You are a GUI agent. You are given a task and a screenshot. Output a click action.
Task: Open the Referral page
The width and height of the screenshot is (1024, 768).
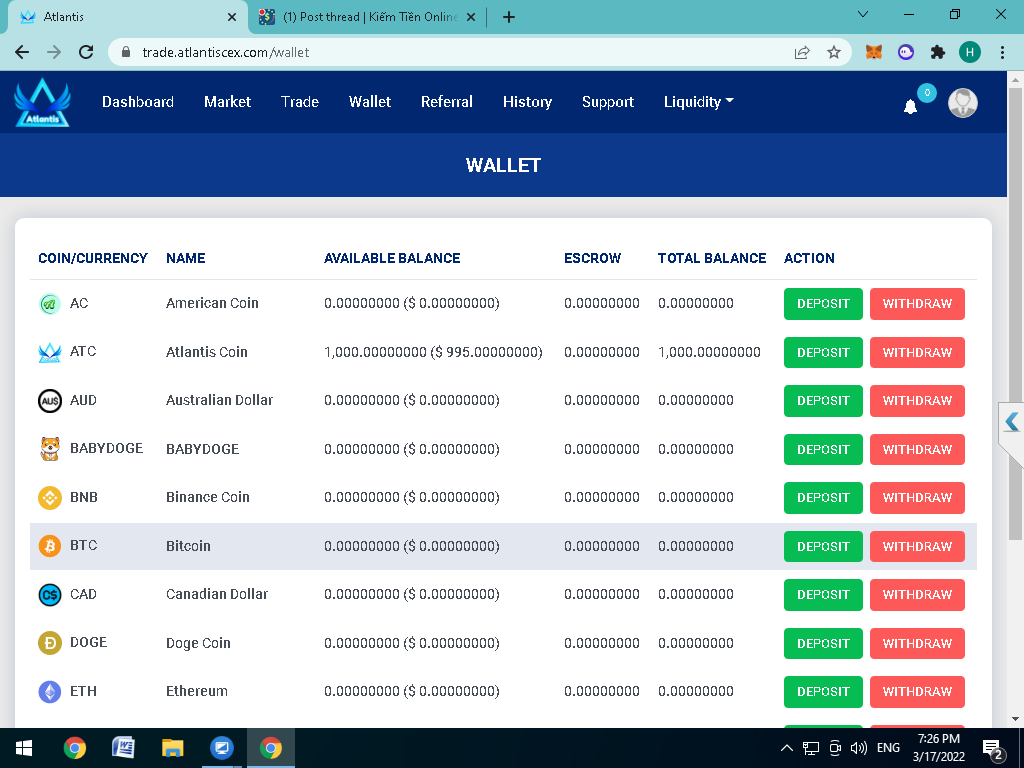click(x=447, y=102)
